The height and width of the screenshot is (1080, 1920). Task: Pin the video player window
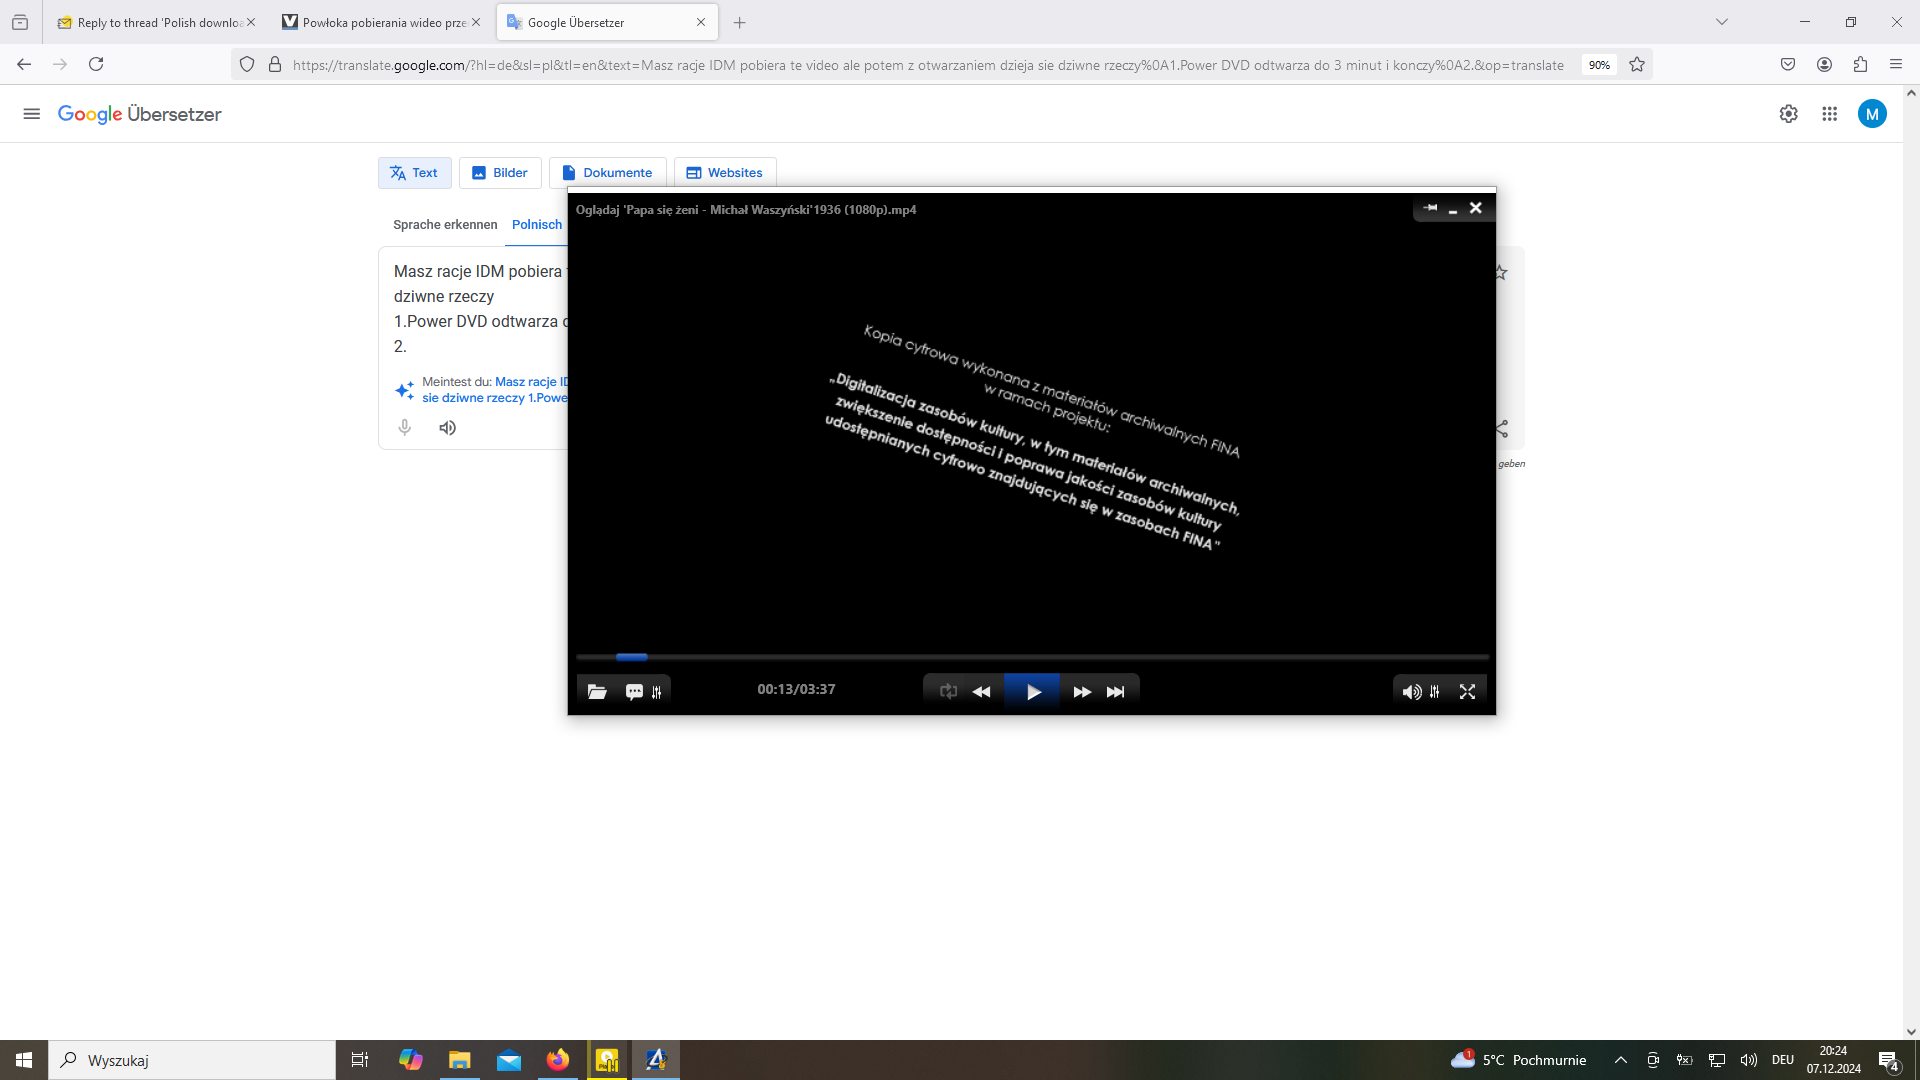[1430, 208]
